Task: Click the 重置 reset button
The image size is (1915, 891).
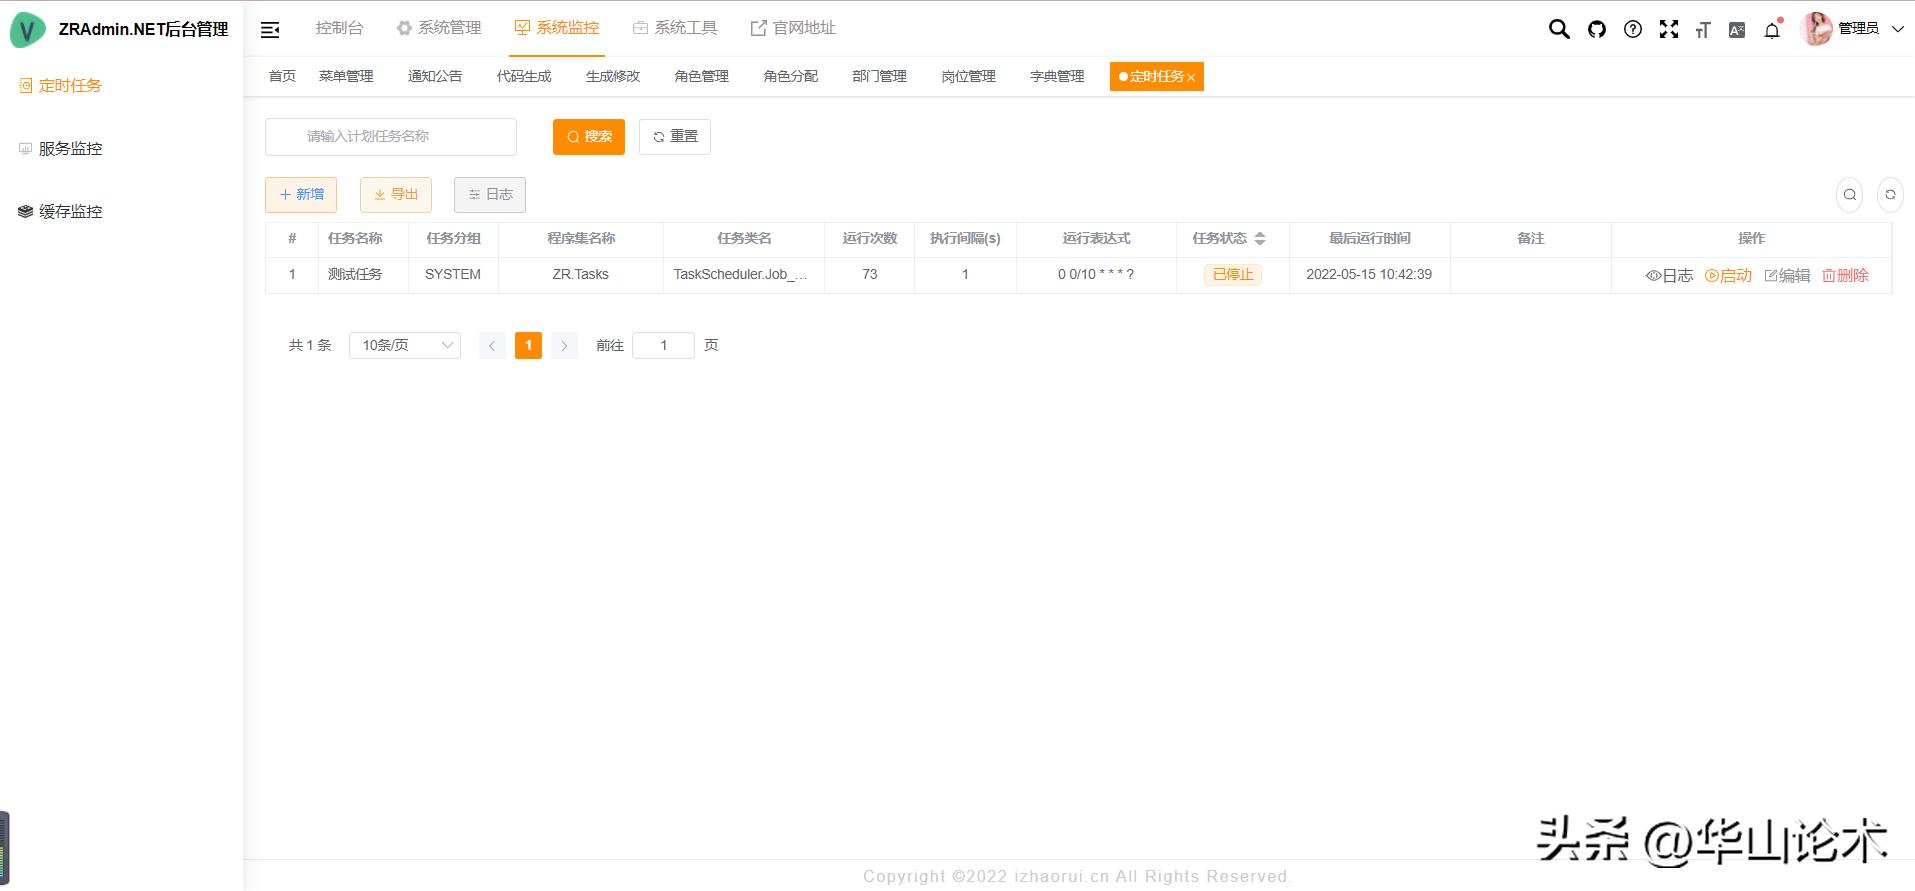Action: coord(675,137)
